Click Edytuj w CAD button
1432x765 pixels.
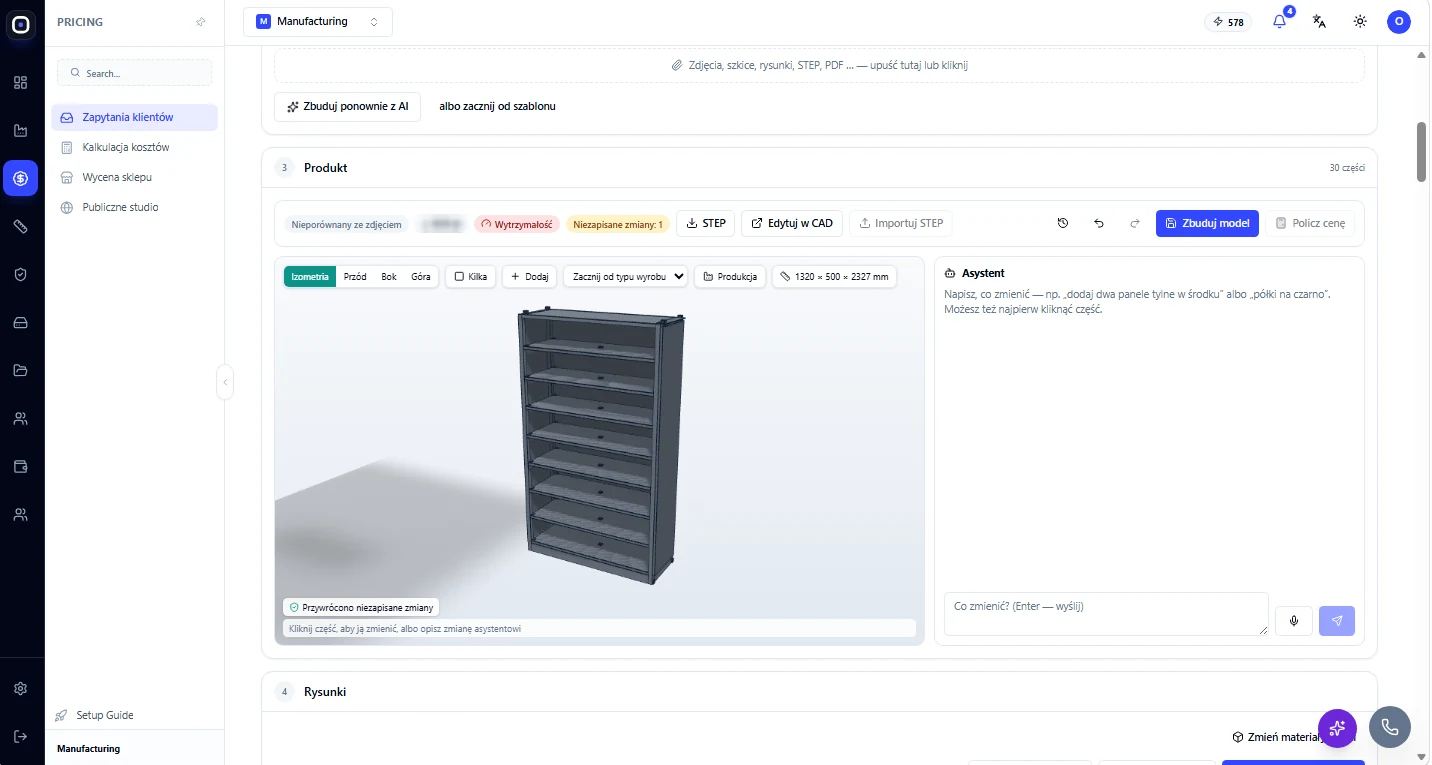point(792,223)
